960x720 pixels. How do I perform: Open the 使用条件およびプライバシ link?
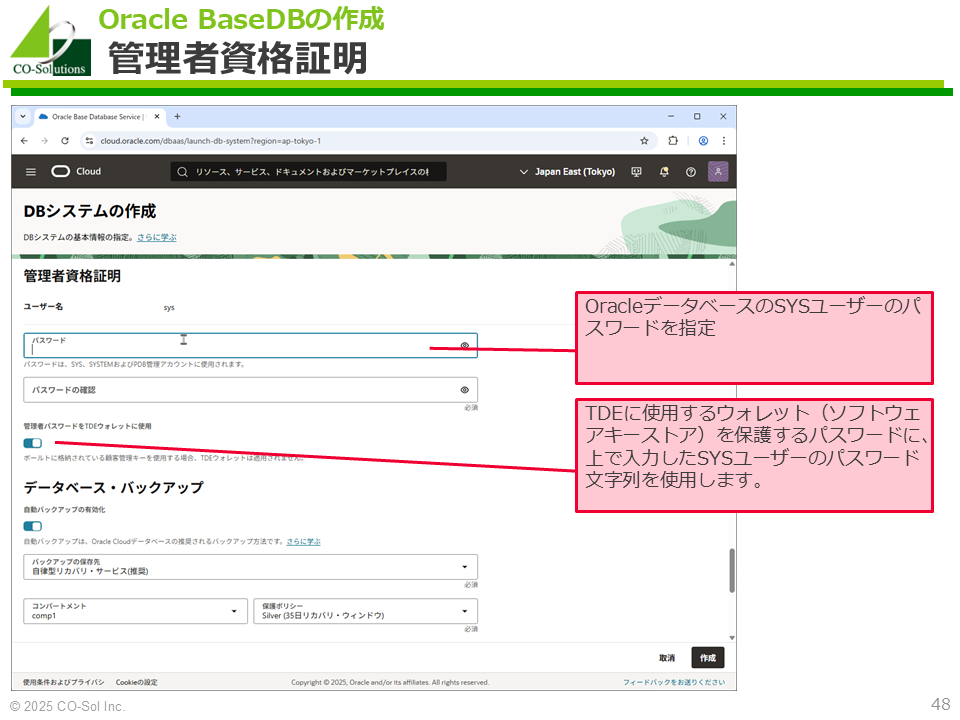[x=64, y=683]
